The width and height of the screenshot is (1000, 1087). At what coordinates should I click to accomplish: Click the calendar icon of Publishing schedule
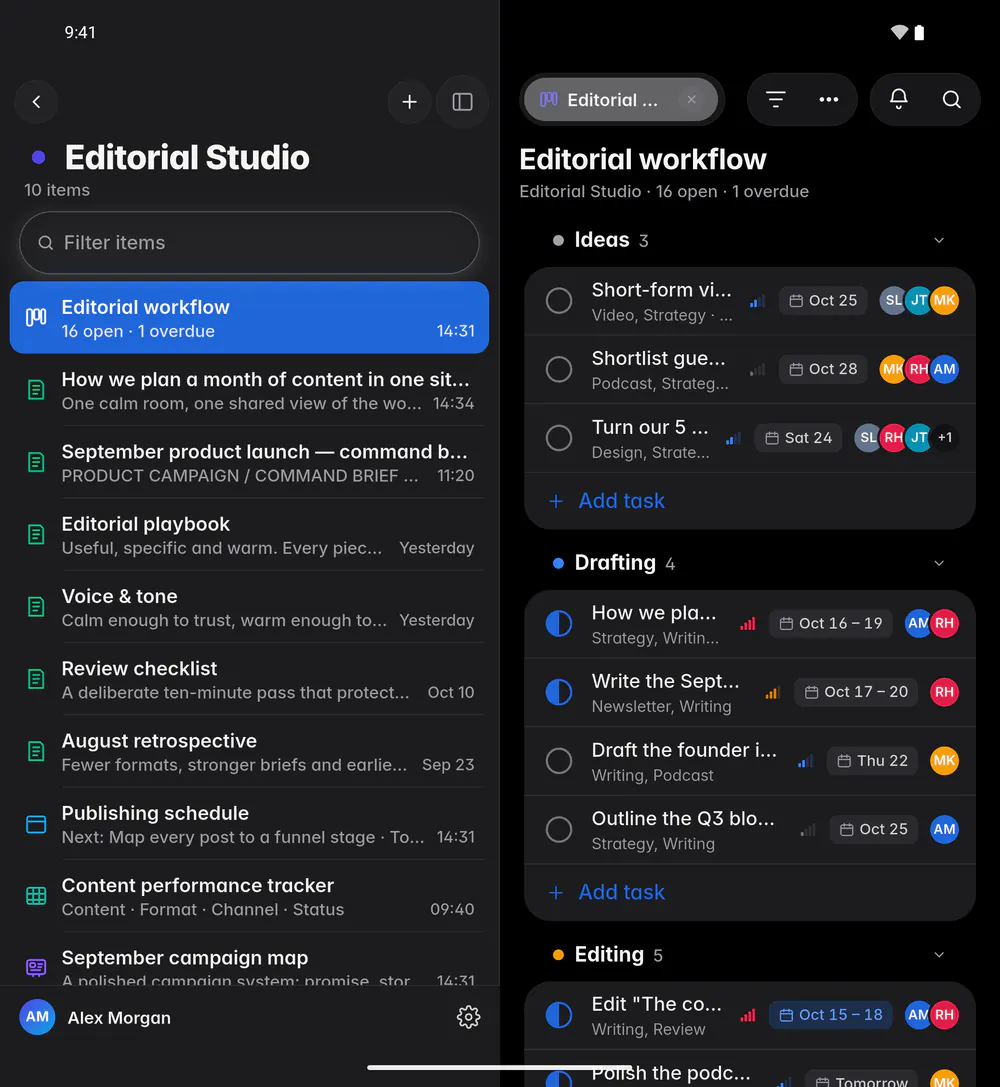[36, 824]
